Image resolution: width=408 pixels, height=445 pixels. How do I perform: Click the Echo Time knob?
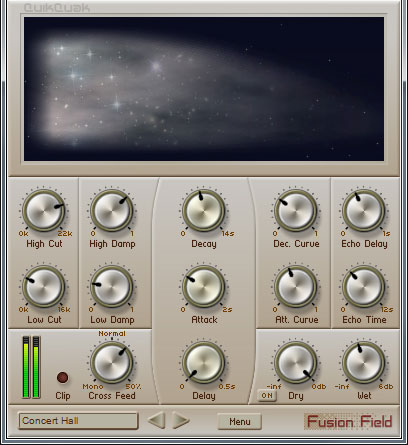point(364,287)
